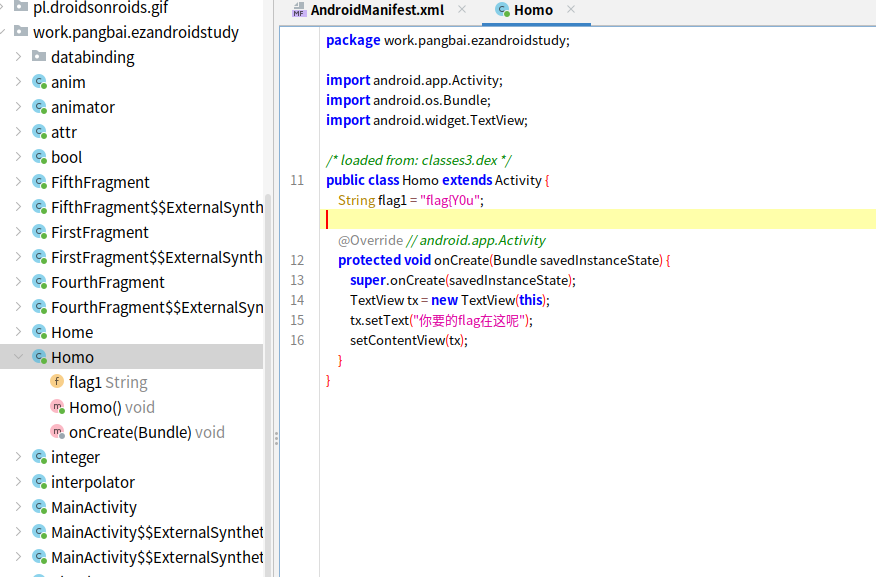Click the AndroidManifest.xml tab file icon
This screenshot has height=577, width=876.
[x=299, y=10]
